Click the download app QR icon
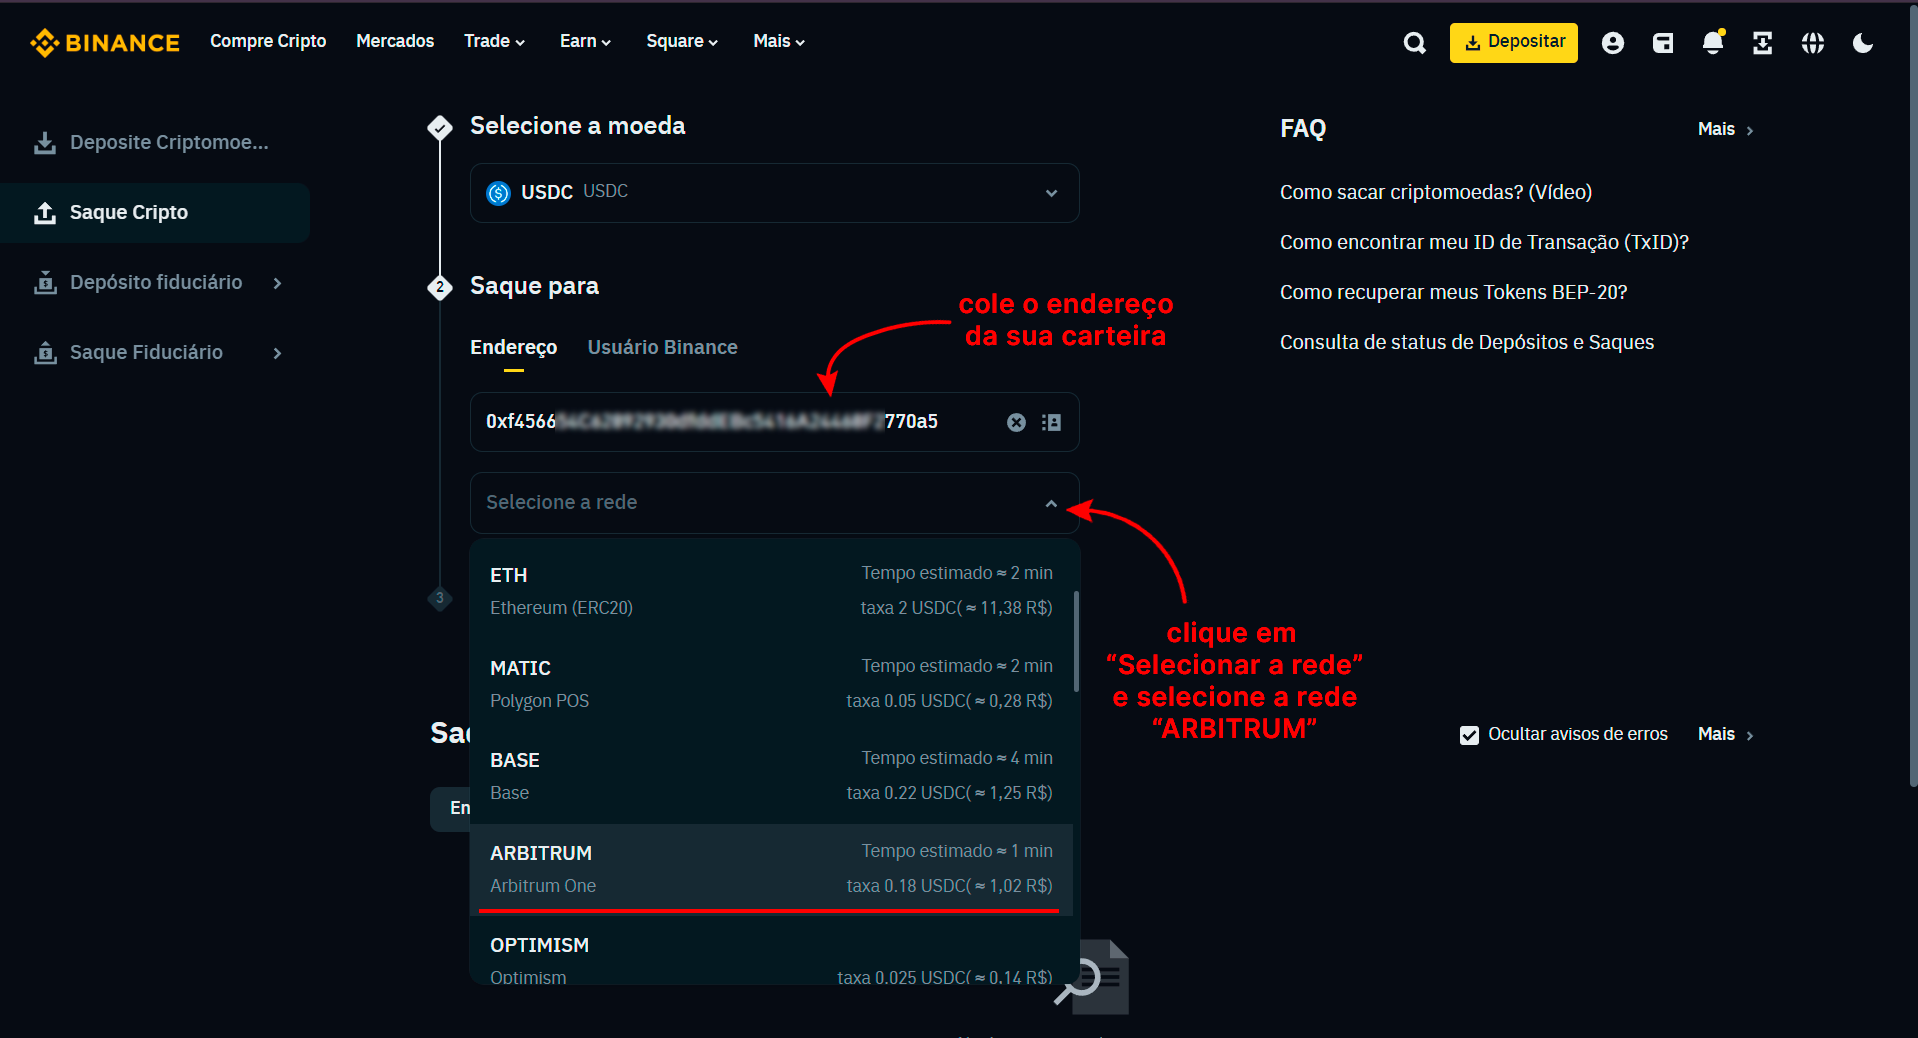 (x=1763, y=43)
